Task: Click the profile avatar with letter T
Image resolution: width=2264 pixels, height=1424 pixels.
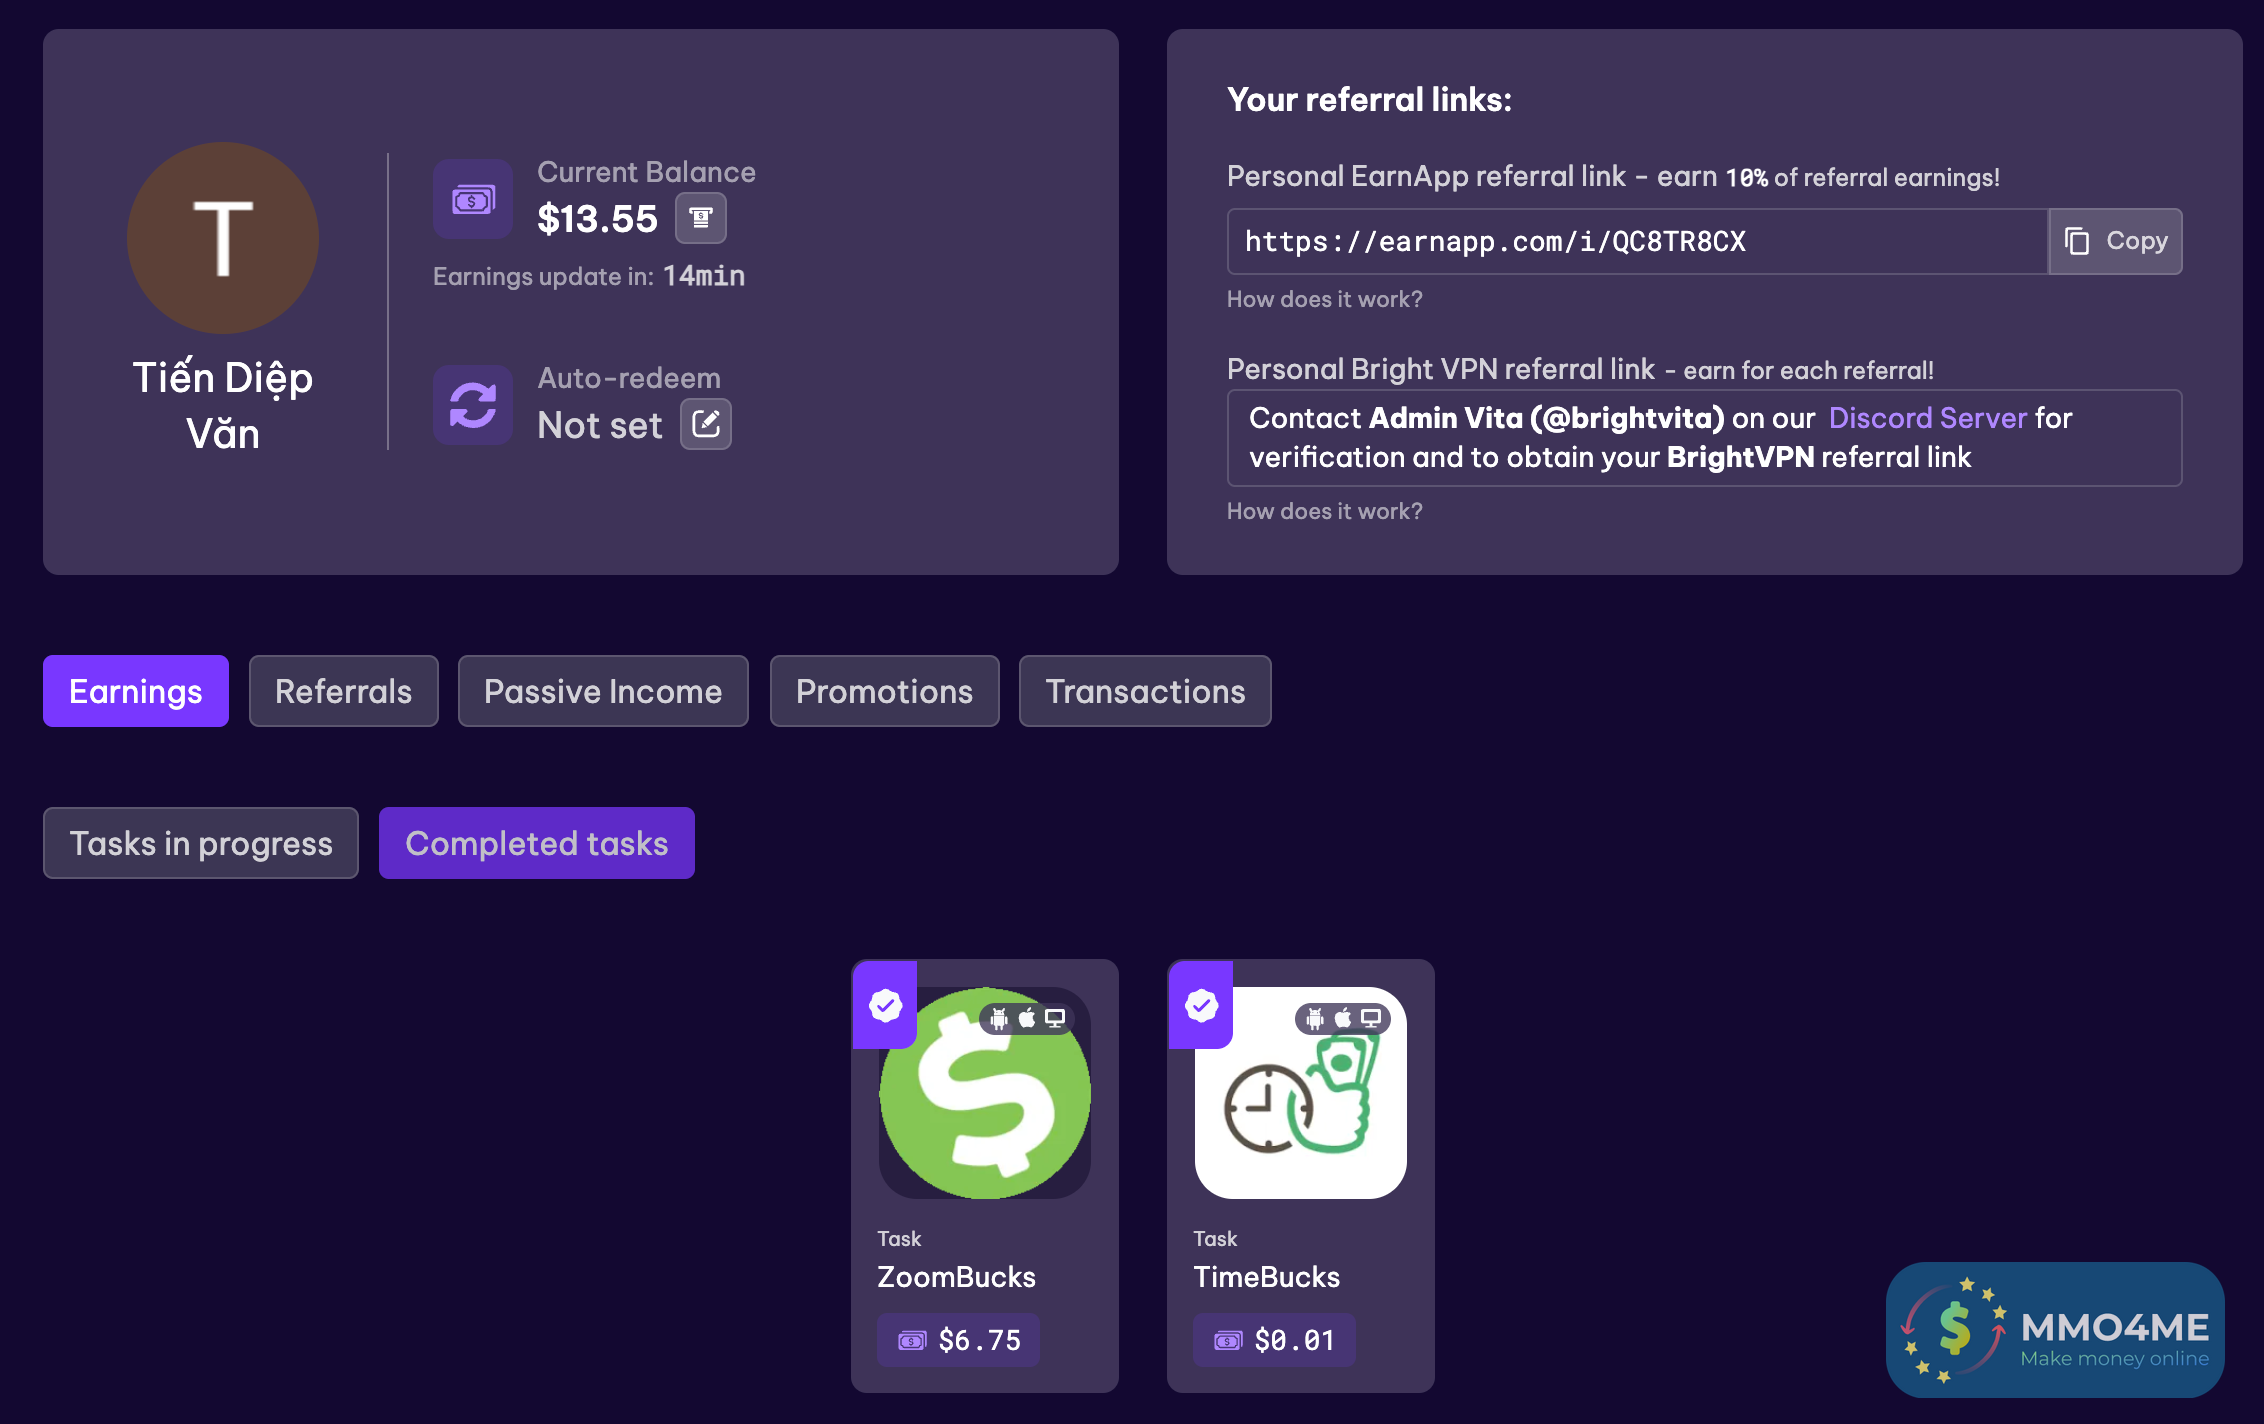Action: [x=223, y=238]
